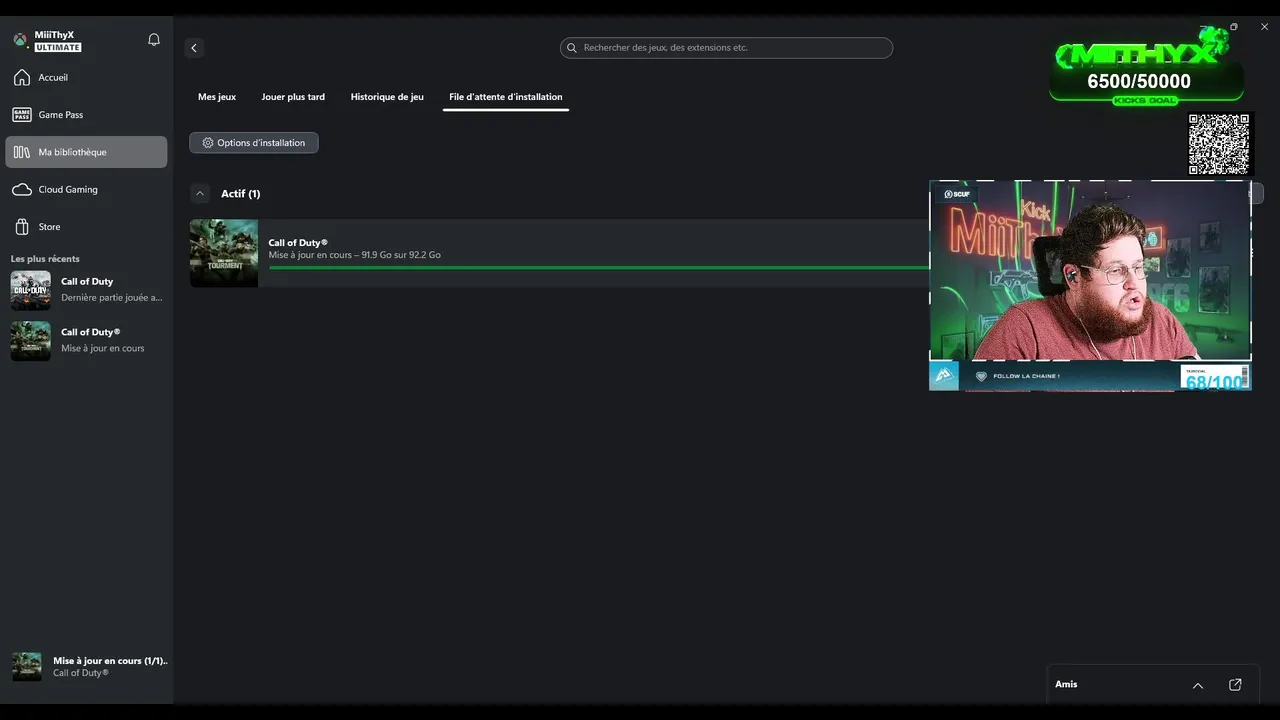Click the Store bag icon
The image size is (1280, 720).
tap(21, 227)
